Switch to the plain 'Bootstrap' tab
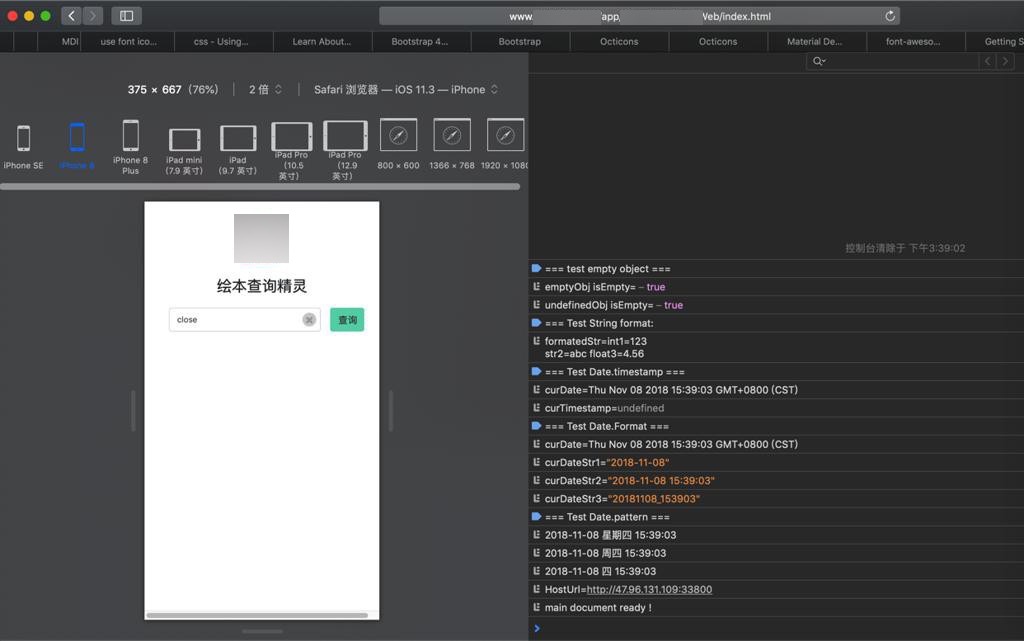The image size is (1024, 641). point(519,41)
